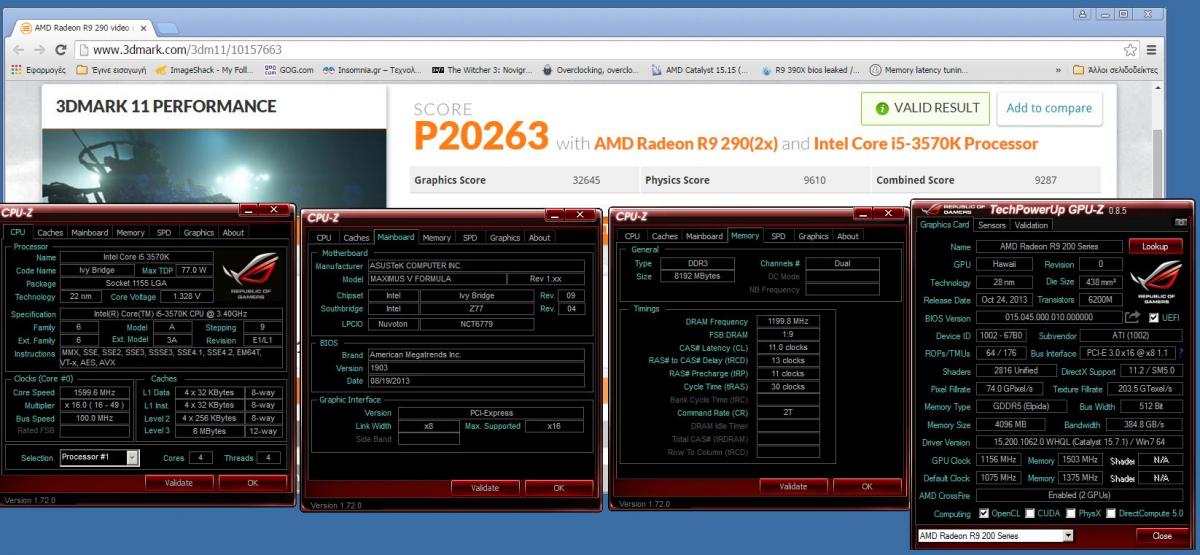Viewport: 1200px width, 555px height.
Task: Close the AMD Radeon R9 290 browser tab
Action: pos(143,27)
